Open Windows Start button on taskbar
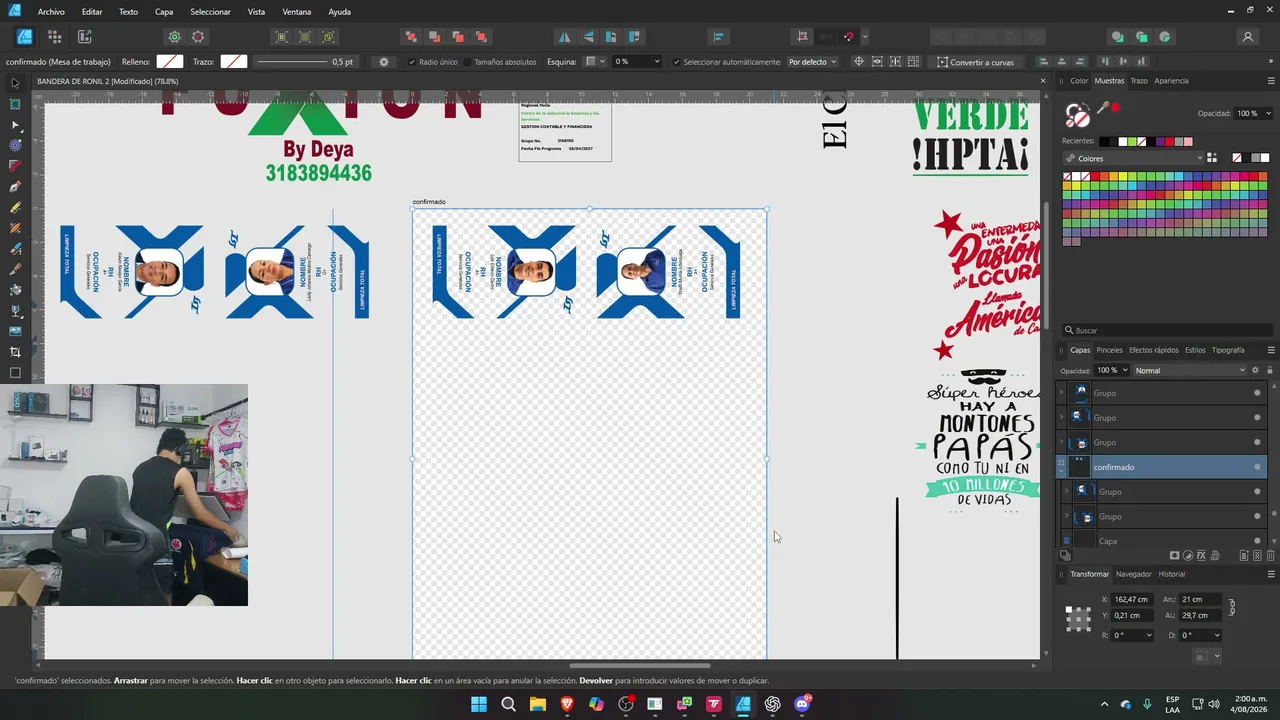This screenshot has height=720, width=1280. point(478,704)
